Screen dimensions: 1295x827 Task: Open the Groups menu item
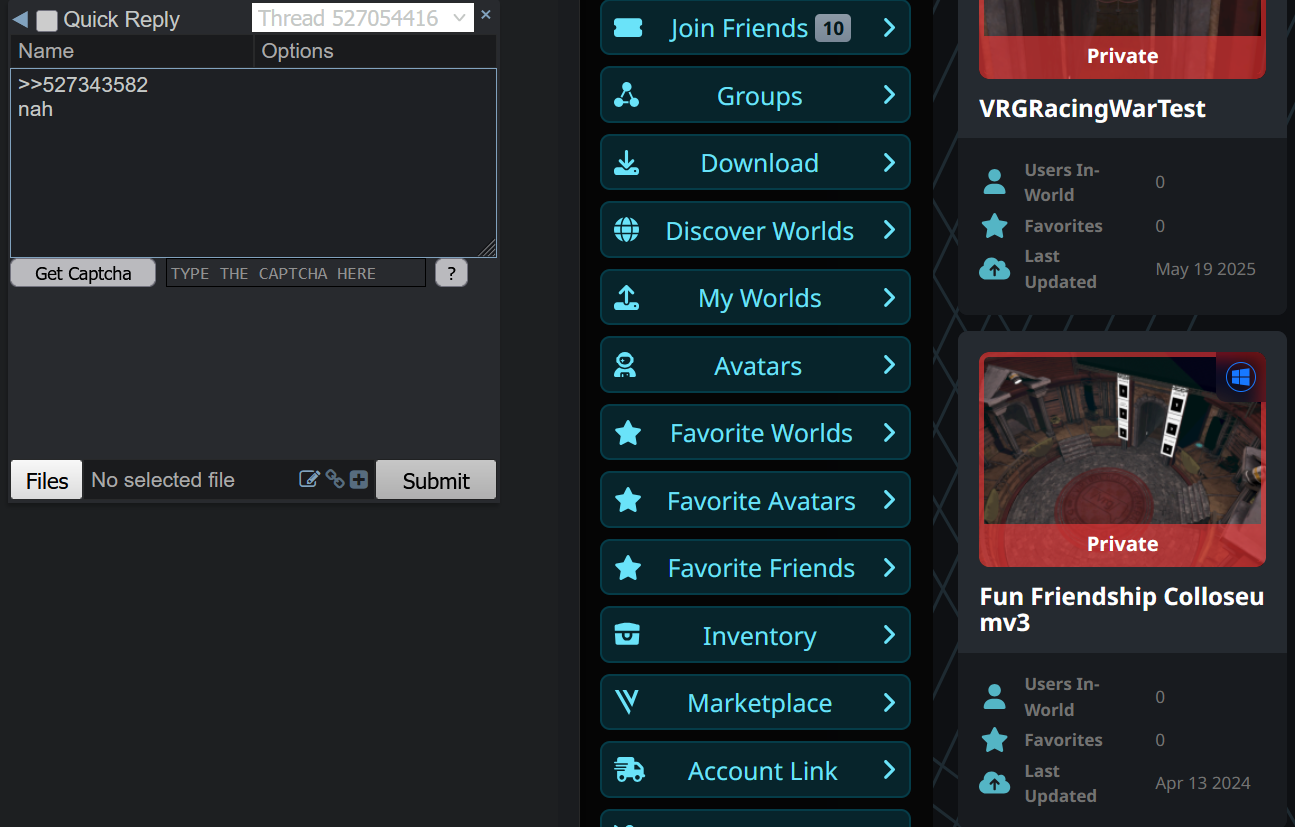click(x=755, y=95)
